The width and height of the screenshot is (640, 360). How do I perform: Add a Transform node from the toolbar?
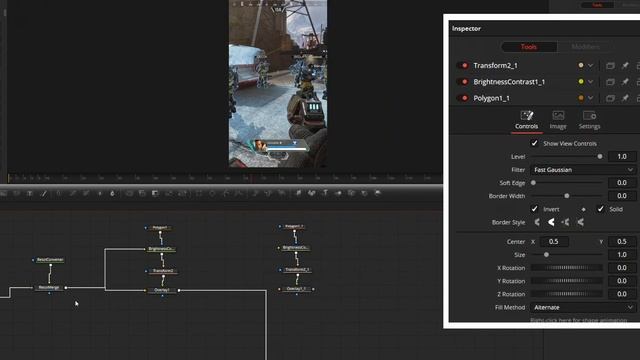point(182,193)
